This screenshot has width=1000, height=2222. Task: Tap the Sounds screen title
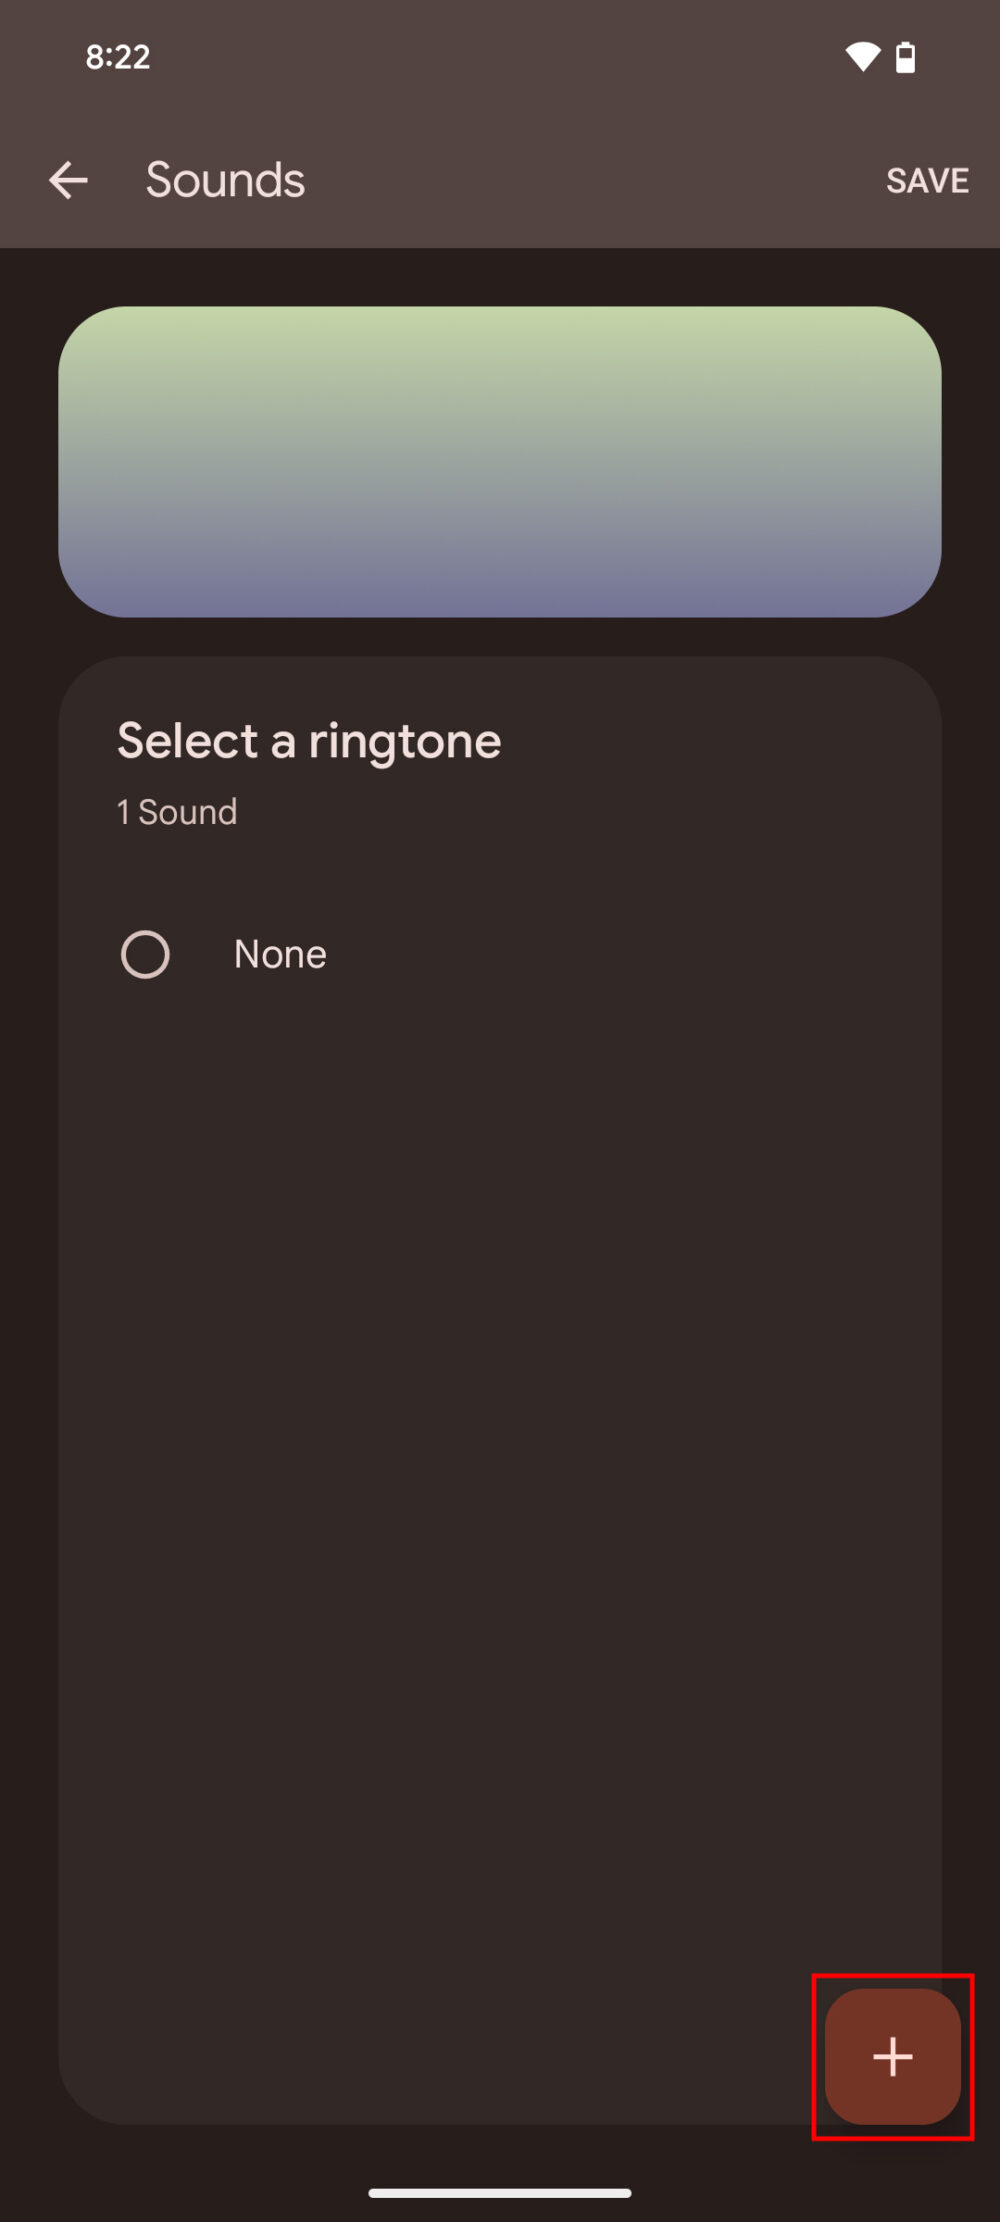pos(224,180)
